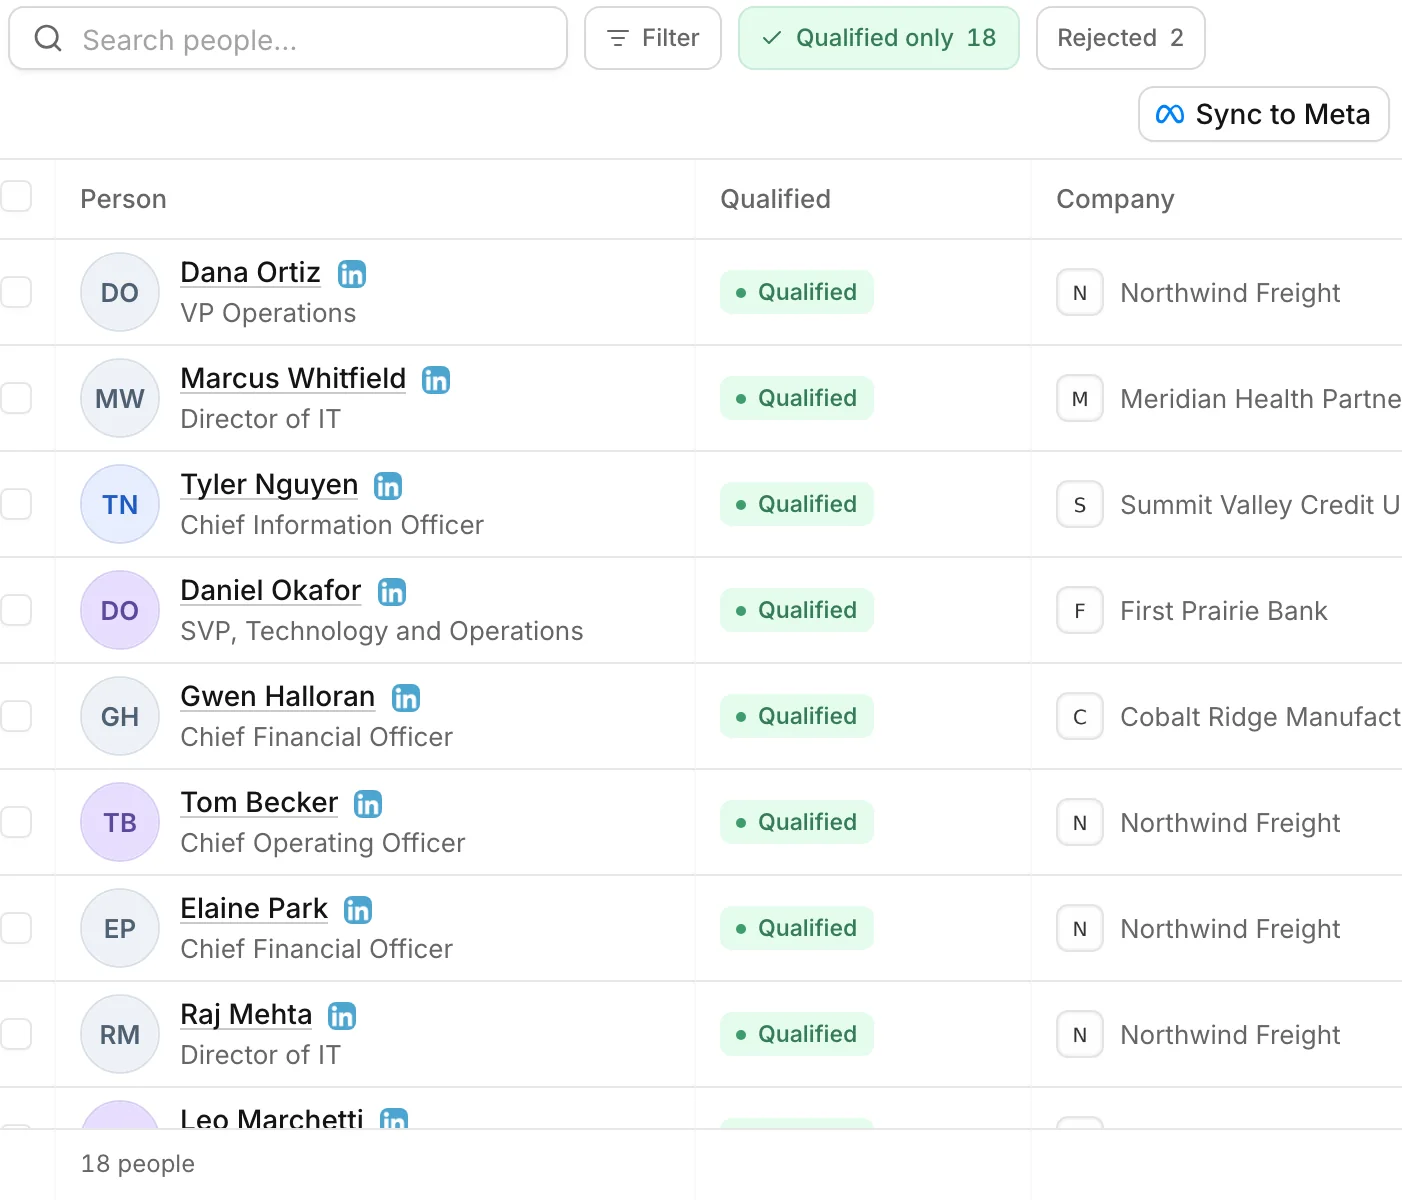
Task: Open Tom Becker's name link
Action: tap(259, 802)
